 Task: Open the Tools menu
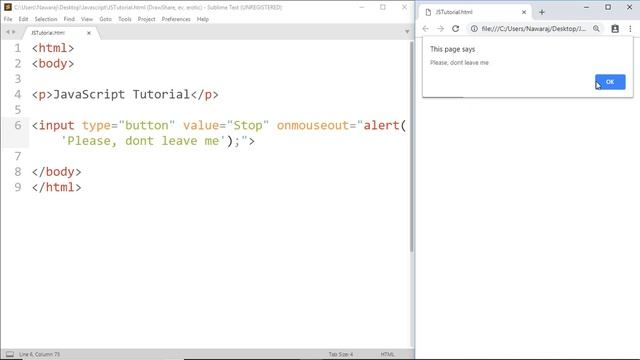124,19
